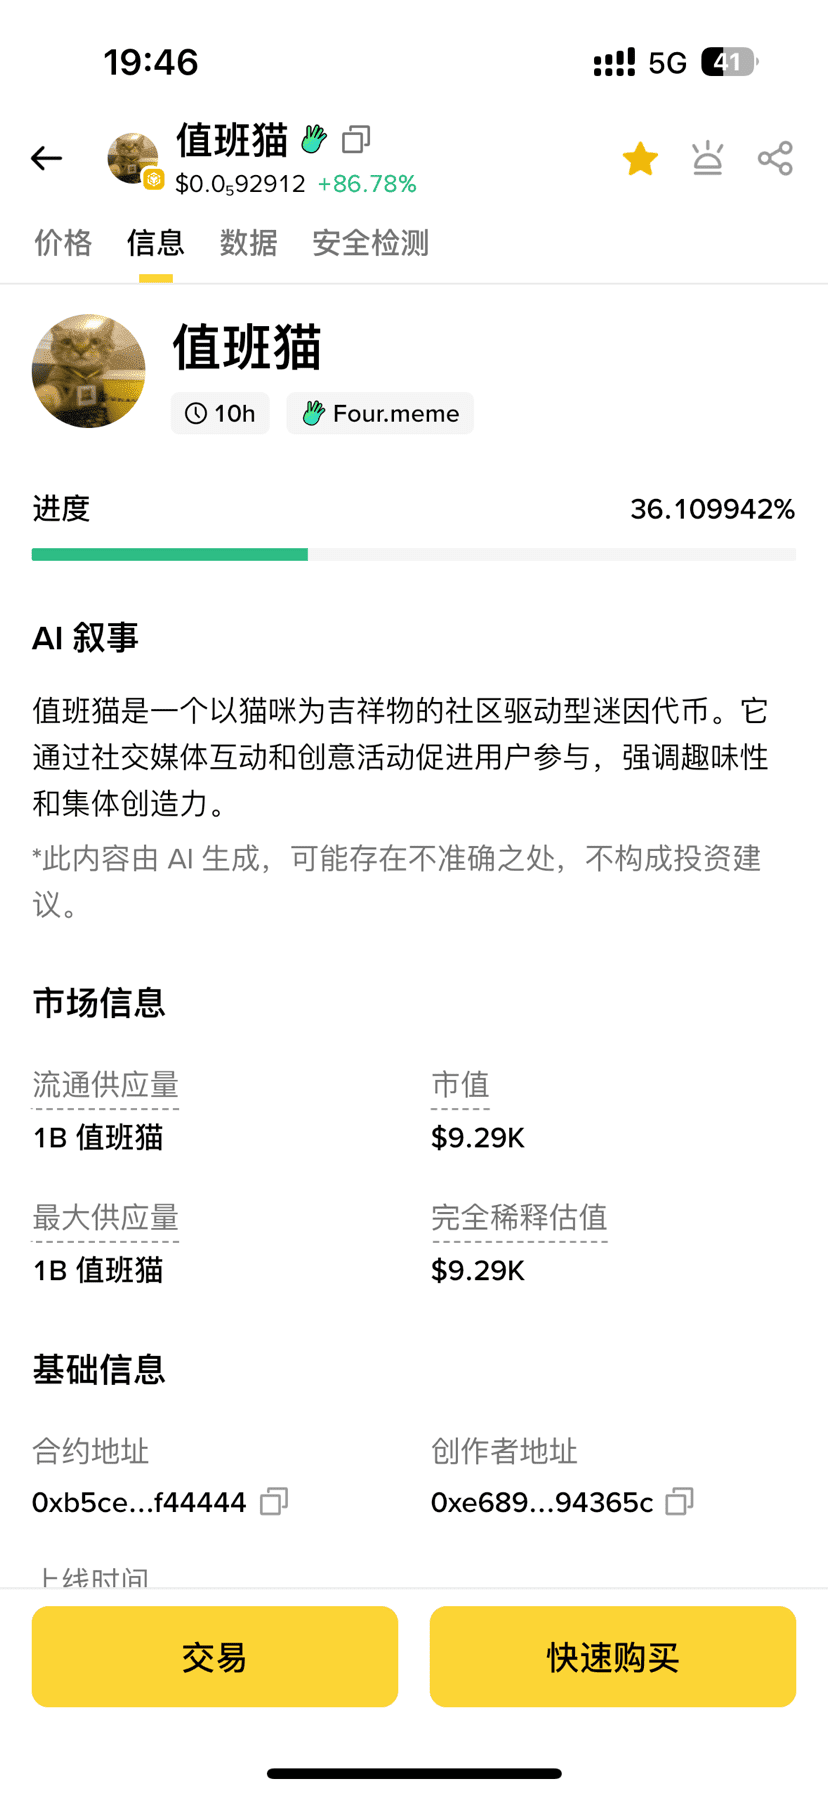
Task: Copy token name via header copy icon
Action: pos(356,139)
